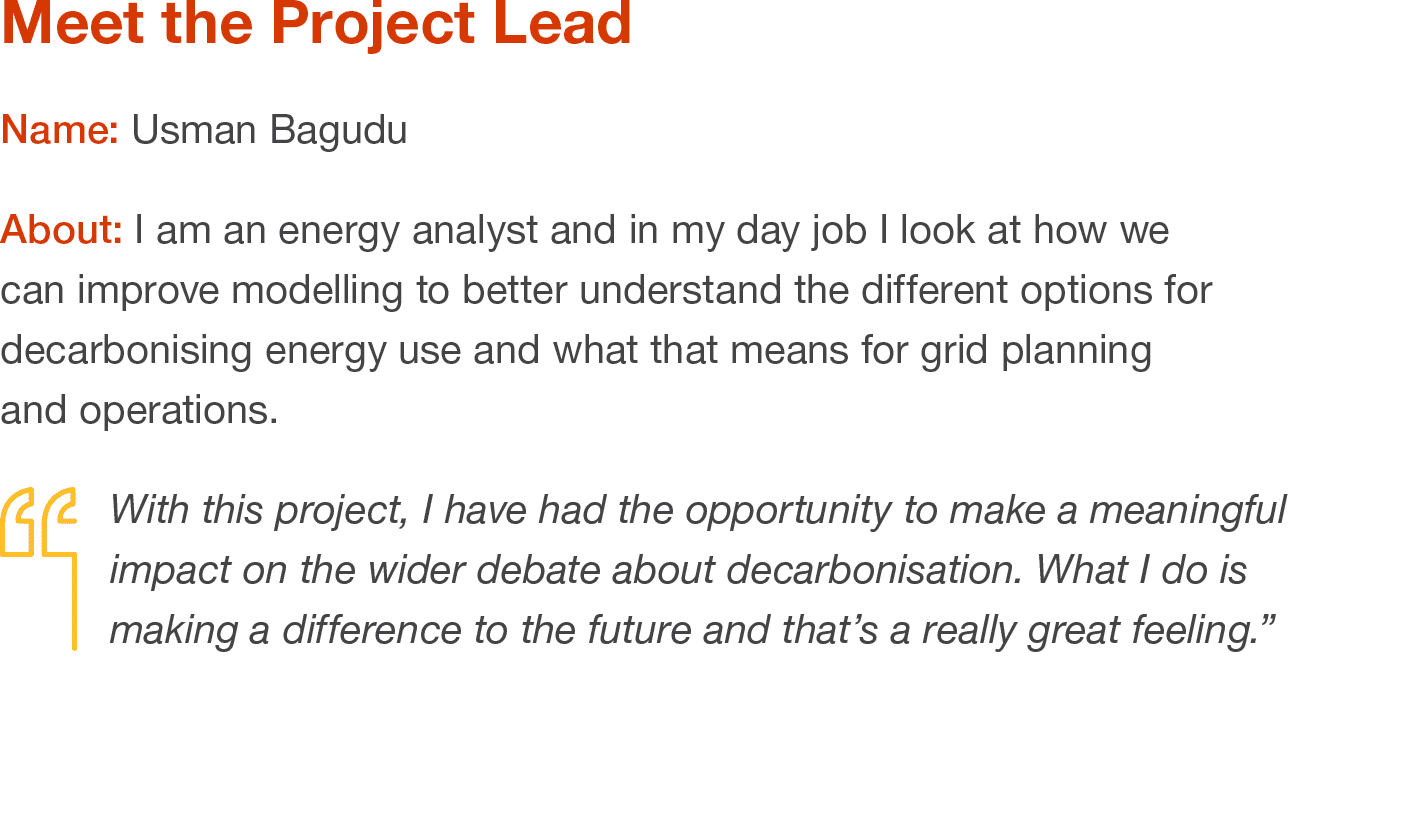Click the word "meaningful" in the quote
The image size is (1406, 836).
[1186, 510]
